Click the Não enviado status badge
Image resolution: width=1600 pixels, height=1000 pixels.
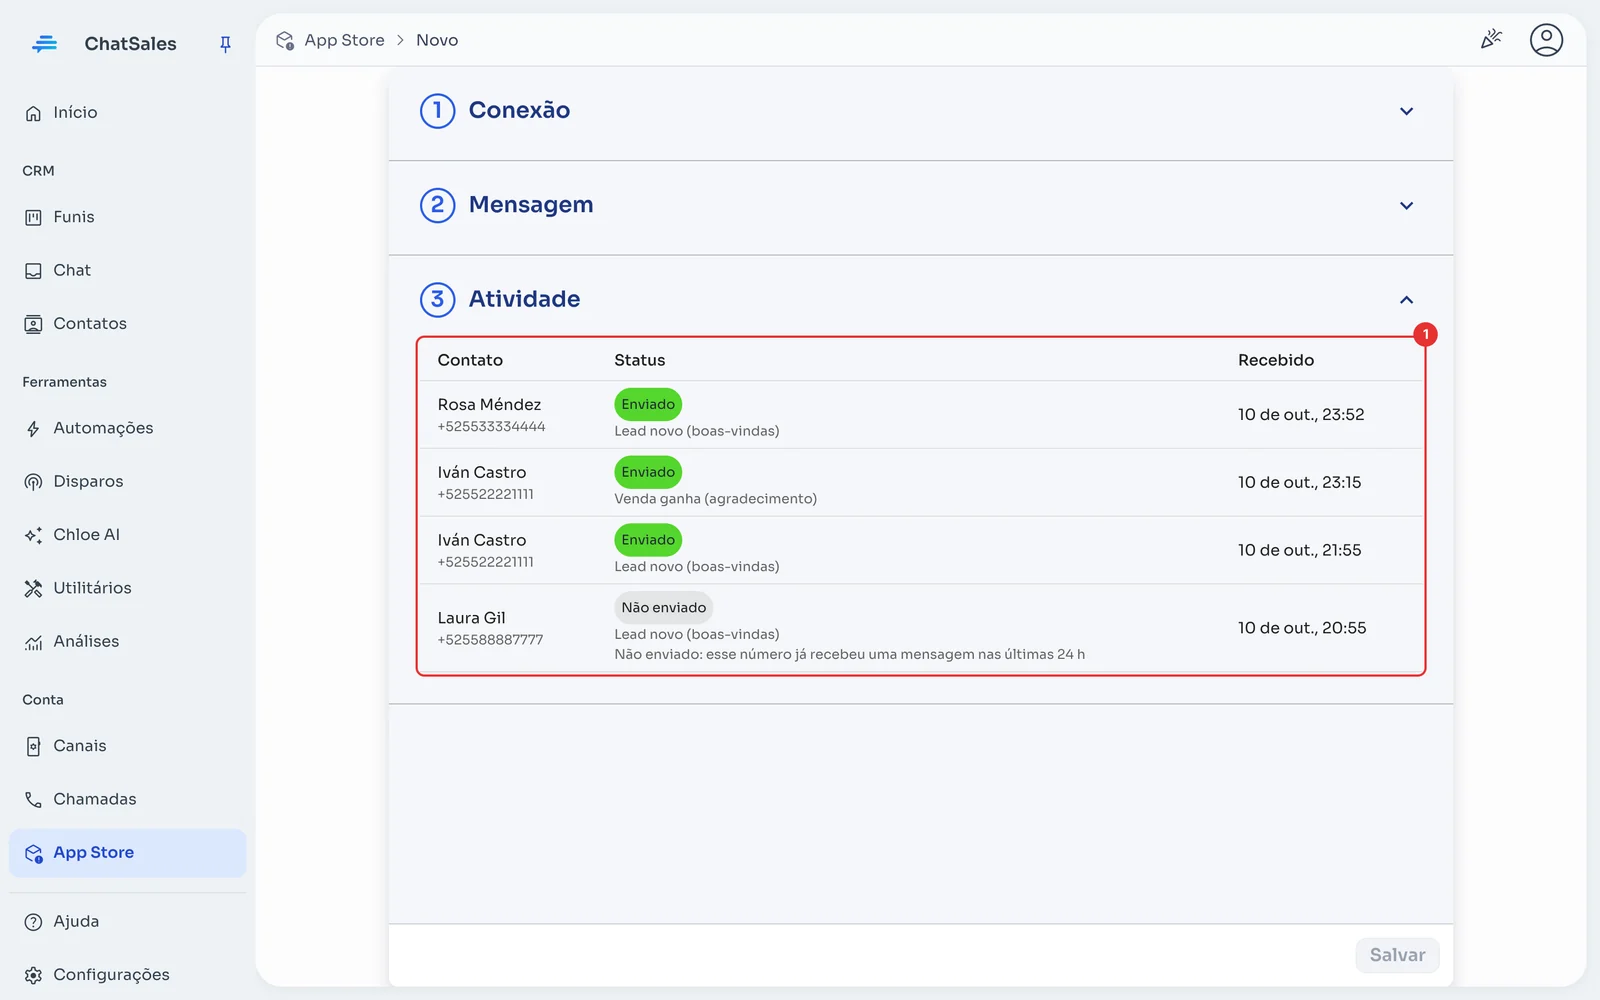click(x=663, y=607)
